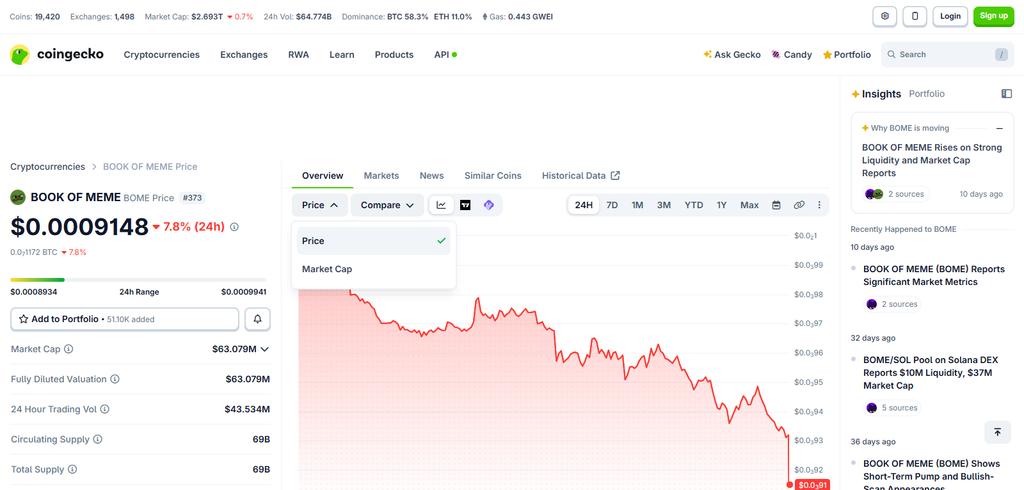Click 5 sources badge
Viewport: 1024px width, 490px height.
[x=892, y=408]
